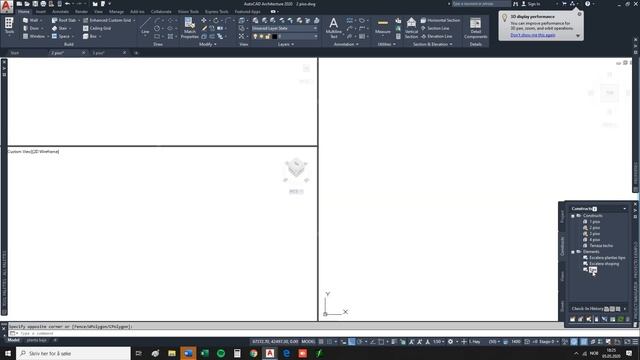This screenshot has width=640, height=360.
Task: Open the Insert ribbon tab
Action: point(41,12)
